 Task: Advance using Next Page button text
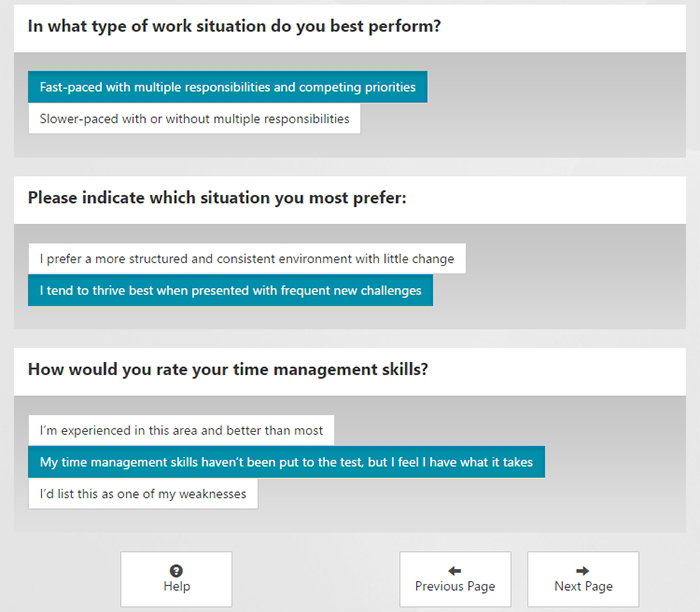(x=583, y=586)
